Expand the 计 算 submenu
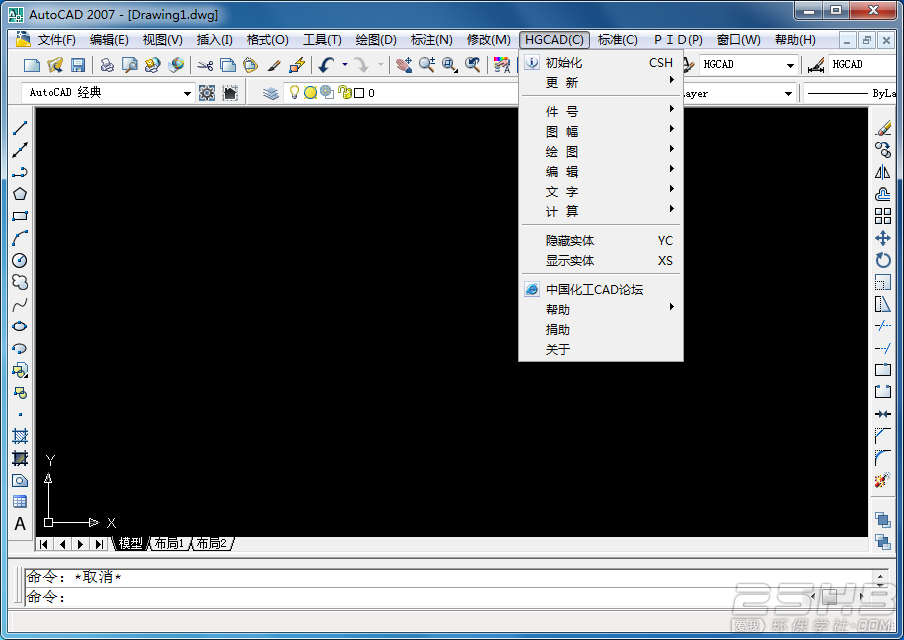This screenshot has height=640, width=904. (x=601, y=212)
